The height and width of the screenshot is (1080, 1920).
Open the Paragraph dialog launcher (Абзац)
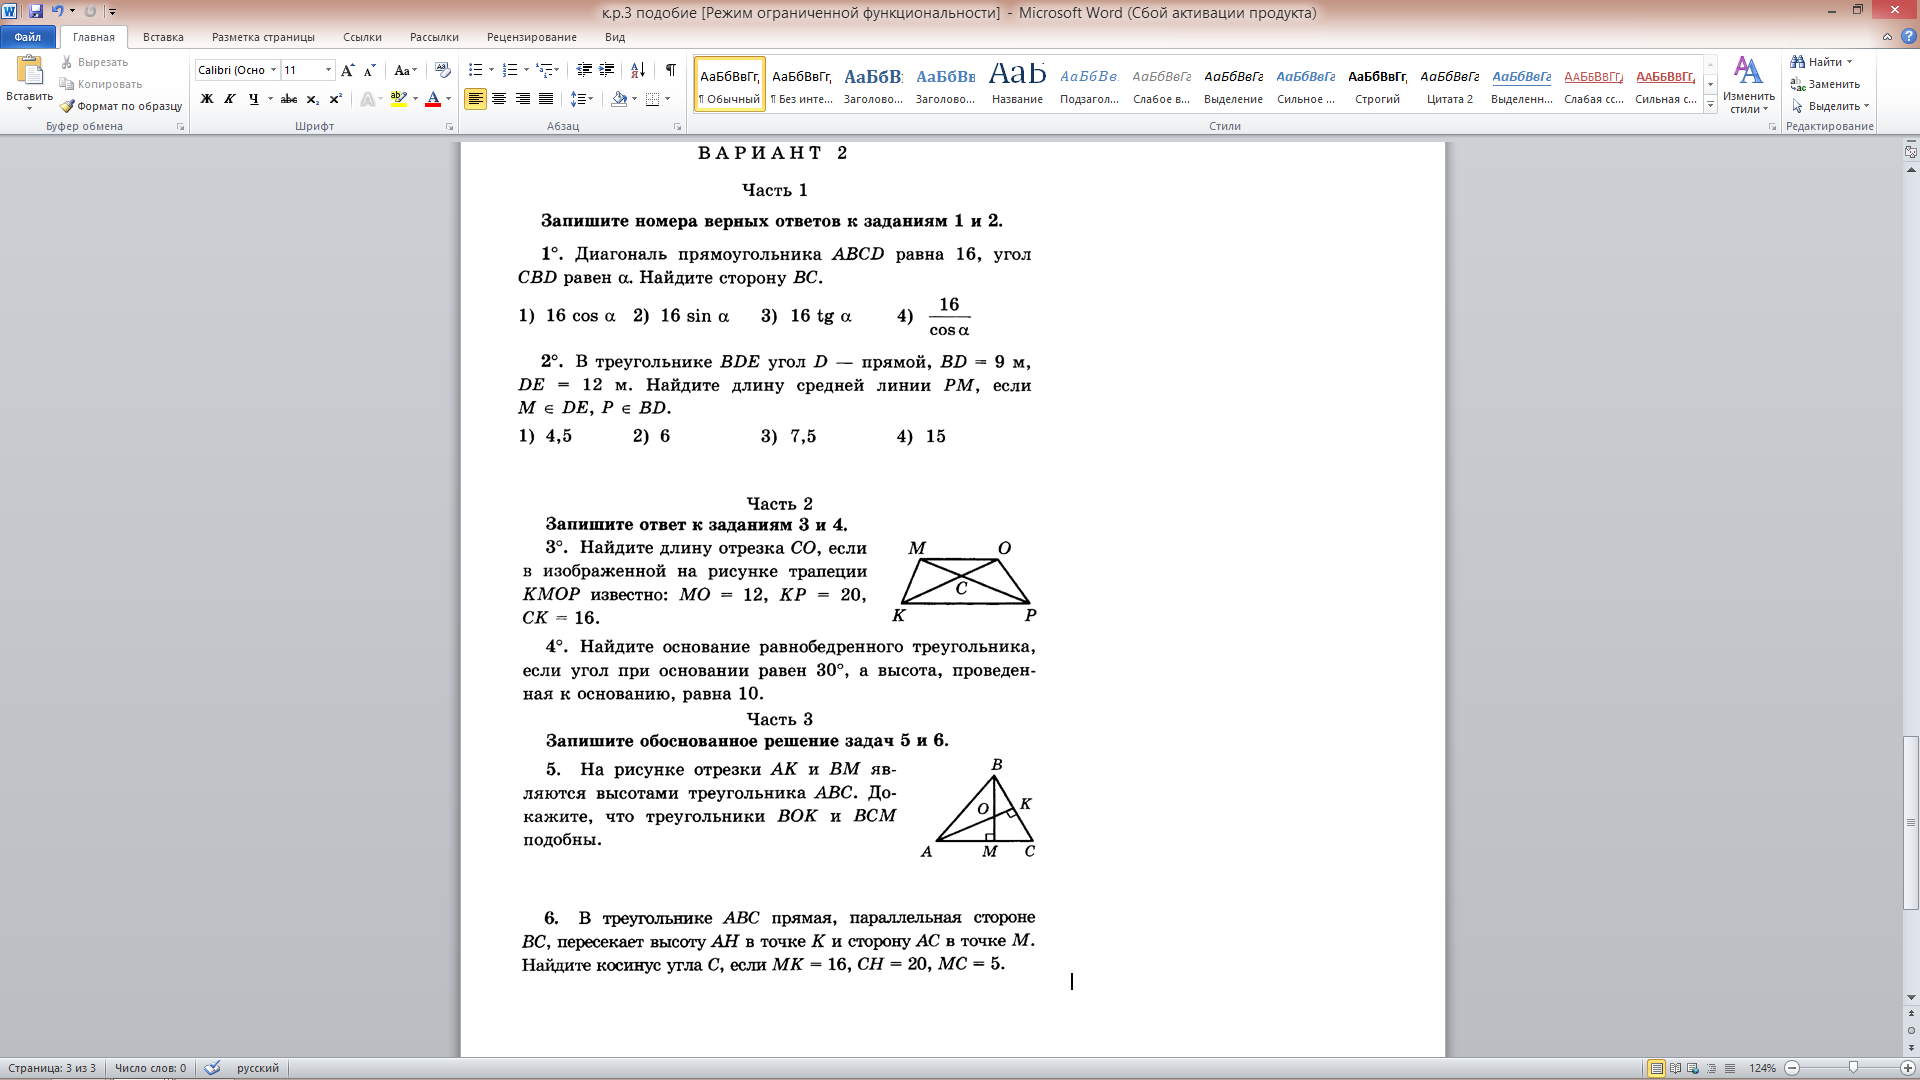[x=677, y=127]
